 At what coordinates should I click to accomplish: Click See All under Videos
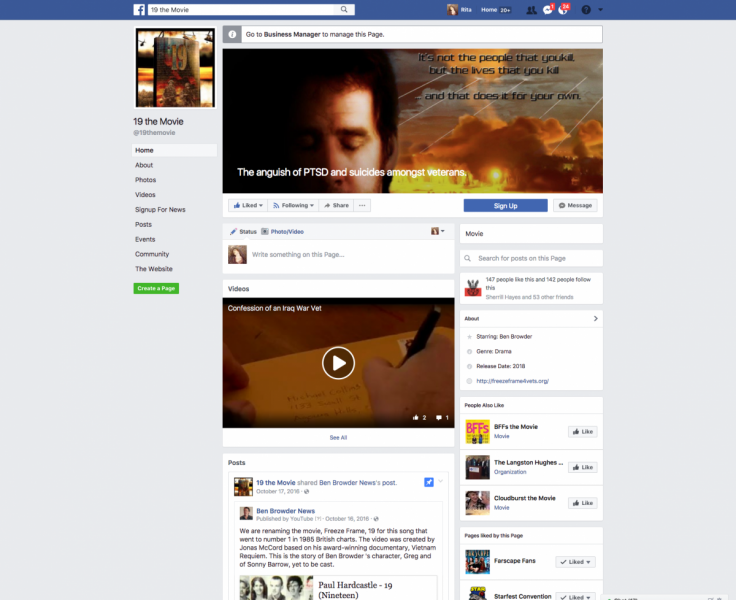coord(338,438)
